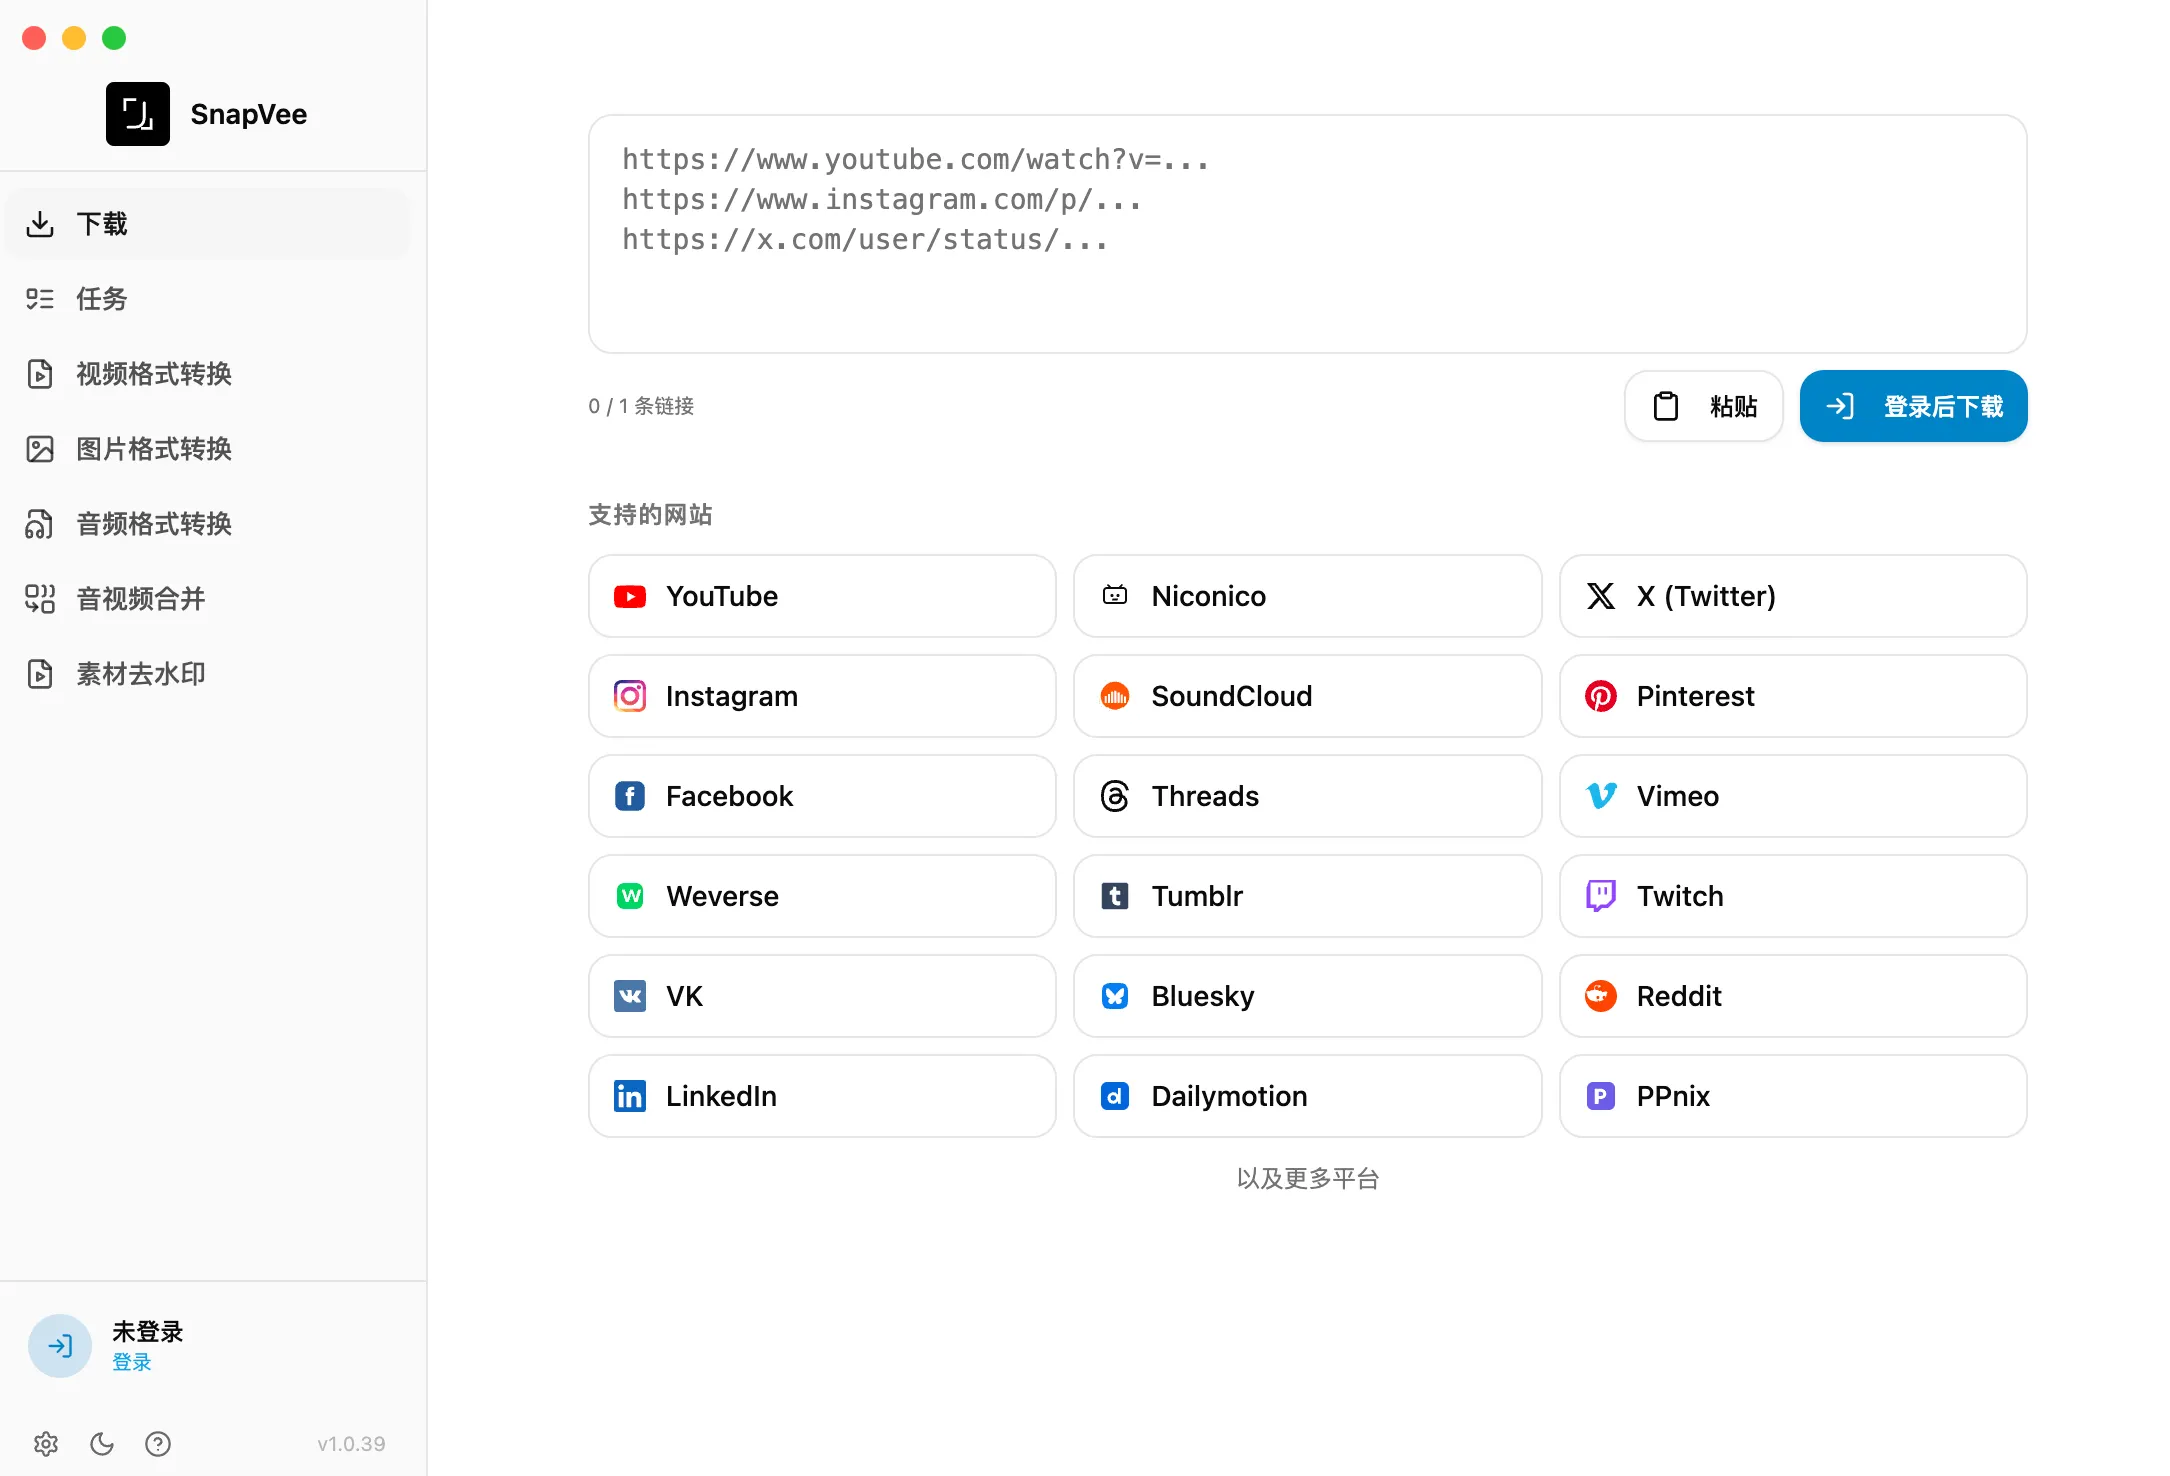The image size is (2170, 1476).
Task: Click the Instagram site label
Action: pos(732,697)
